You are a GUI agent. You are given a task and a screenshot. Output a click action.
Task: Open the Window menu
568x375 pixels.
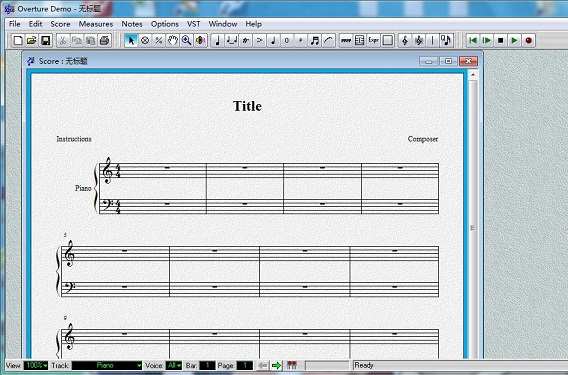(223, 24)
